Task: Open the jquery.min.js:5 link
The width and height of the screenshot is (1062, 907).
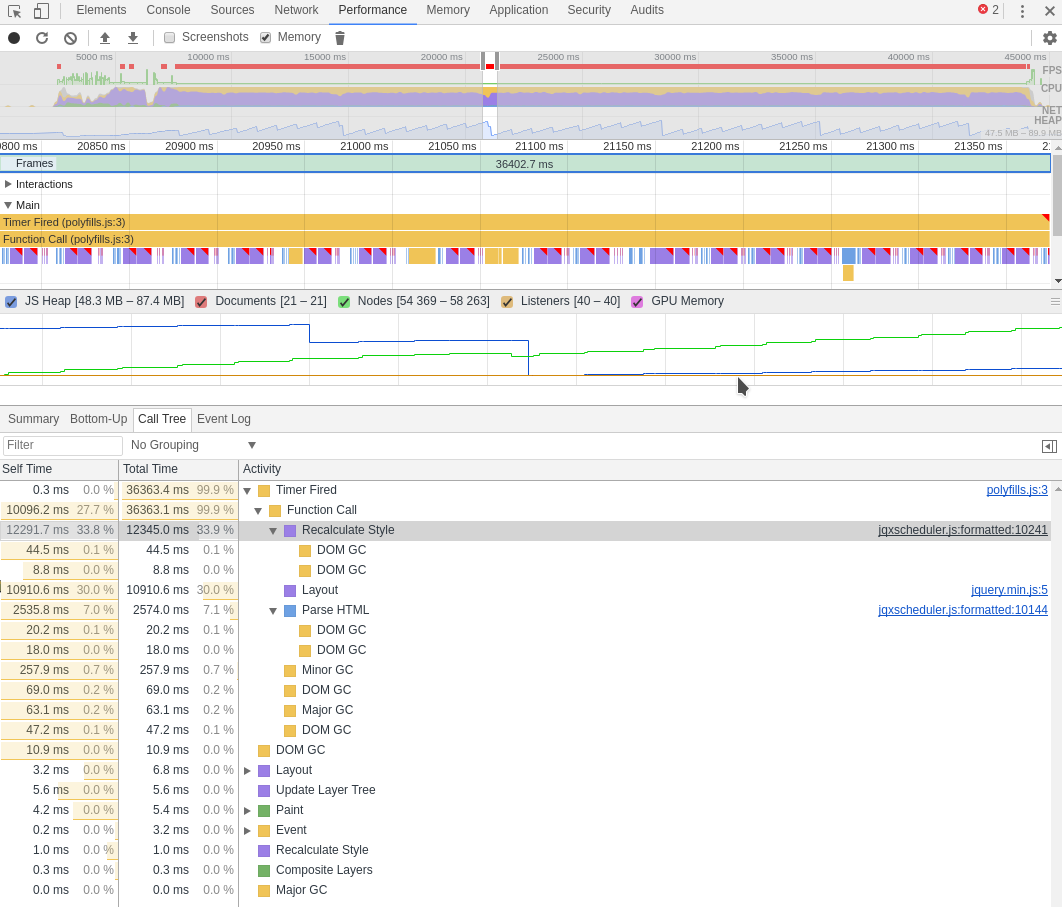Action: (x=1008, y=590)
